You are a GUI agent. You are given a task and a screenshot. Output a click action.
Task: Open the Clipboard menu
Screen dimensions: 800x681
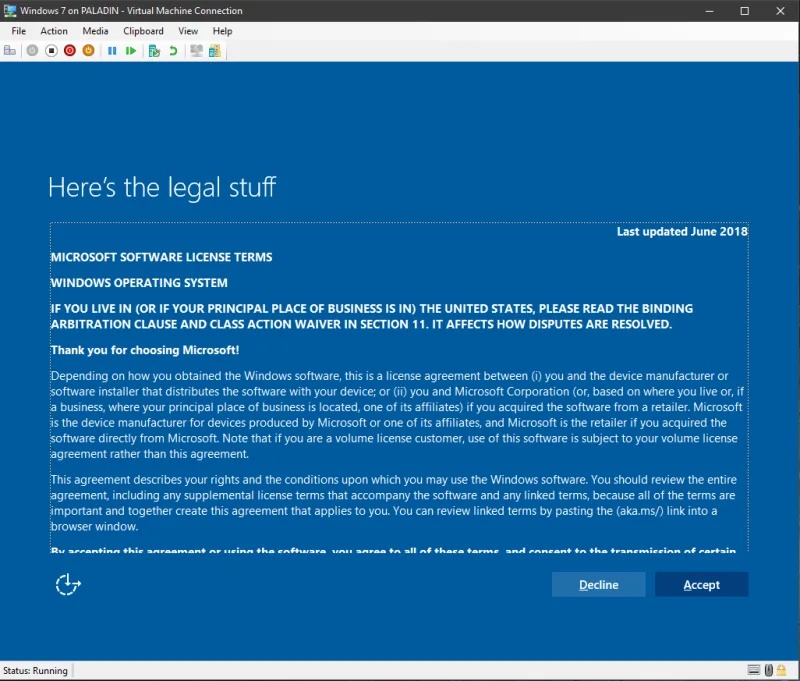coord(143,31)
